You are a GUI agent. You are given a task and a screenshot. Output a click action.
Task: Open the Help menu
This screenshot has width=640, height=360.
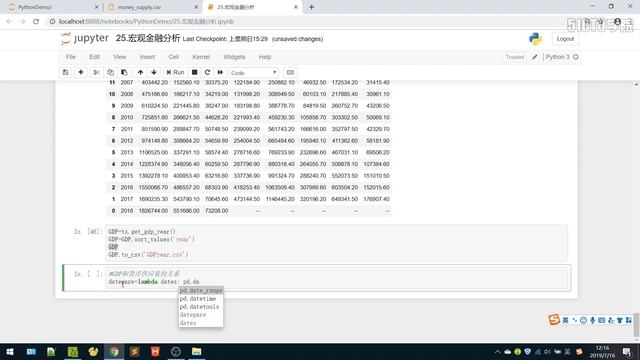point(265,57)
